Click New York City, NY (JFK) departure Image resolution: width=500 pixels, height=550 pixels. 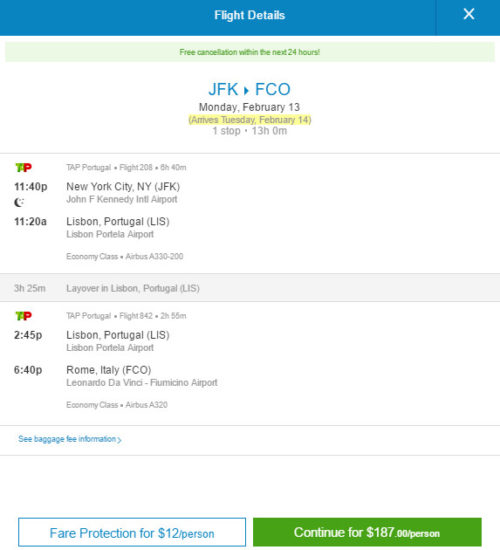pyautogui.click(x=123, y=187)
